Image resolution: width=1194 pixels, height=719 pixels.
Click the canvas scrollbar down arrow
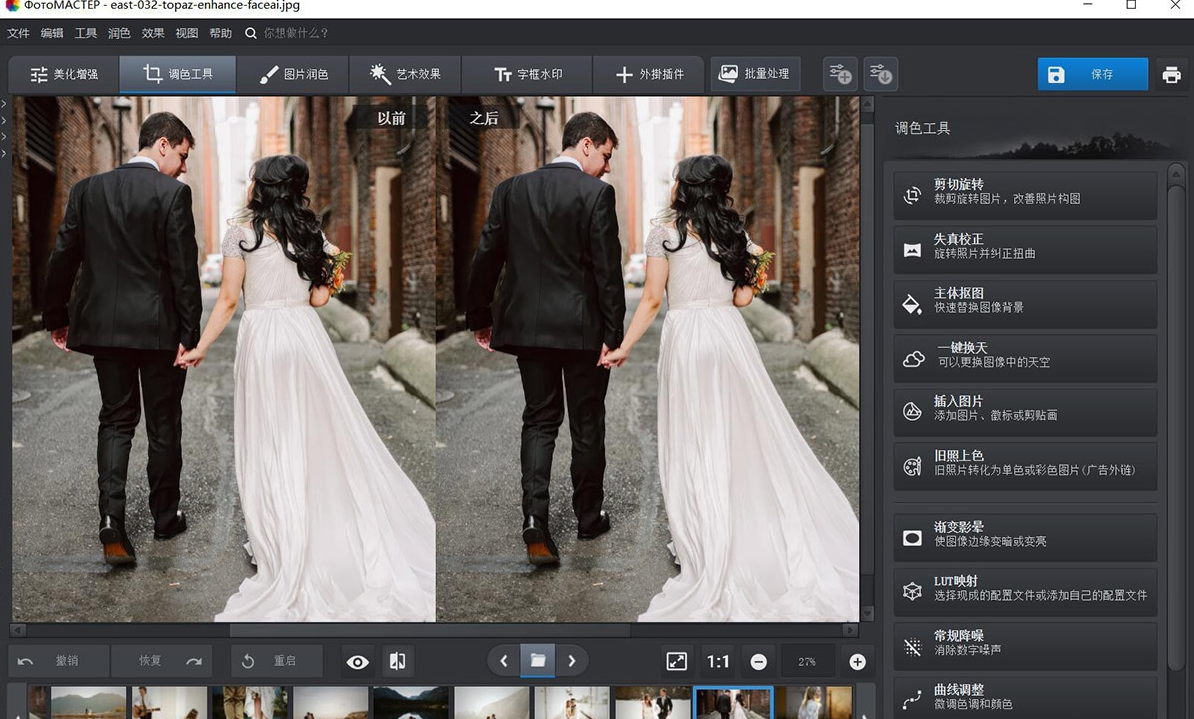(867, 614)
